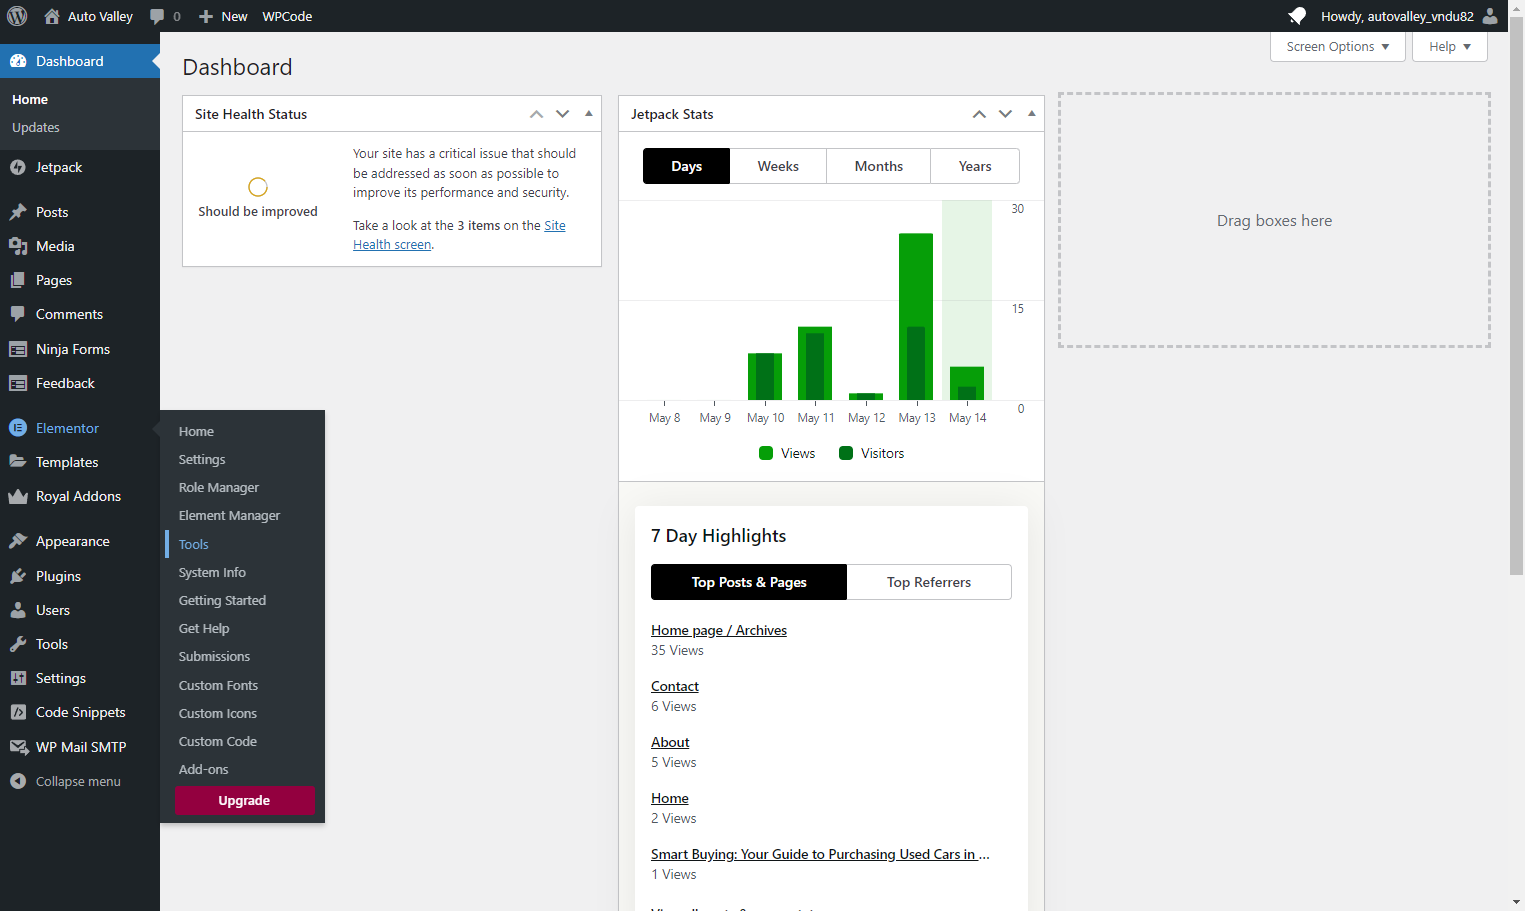Move Jetpack Stats box down
The image size is (1525, 911).
click(x=1006, y=114)
